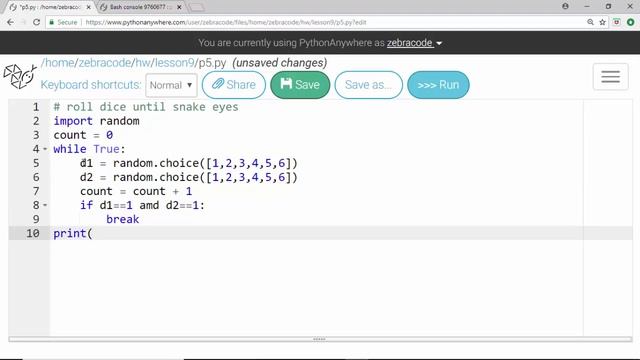Reload the page with refresh icon
The height and width of the screenshot is (360, 640).
(36, 22)
